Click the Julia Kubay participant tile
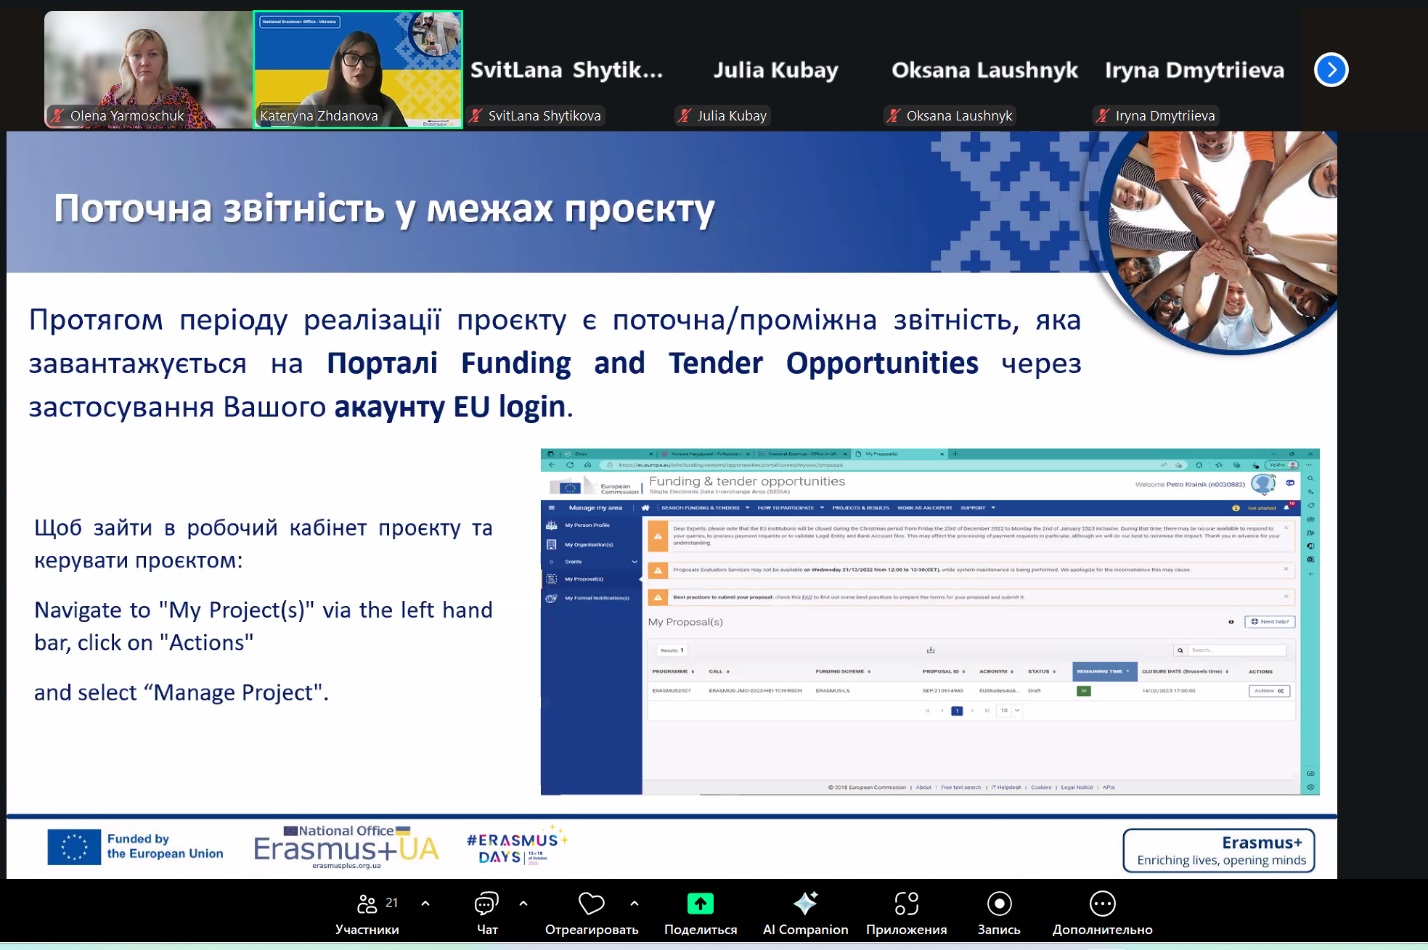The height and width of the screenshot is (950, 1428). (775, 70)
